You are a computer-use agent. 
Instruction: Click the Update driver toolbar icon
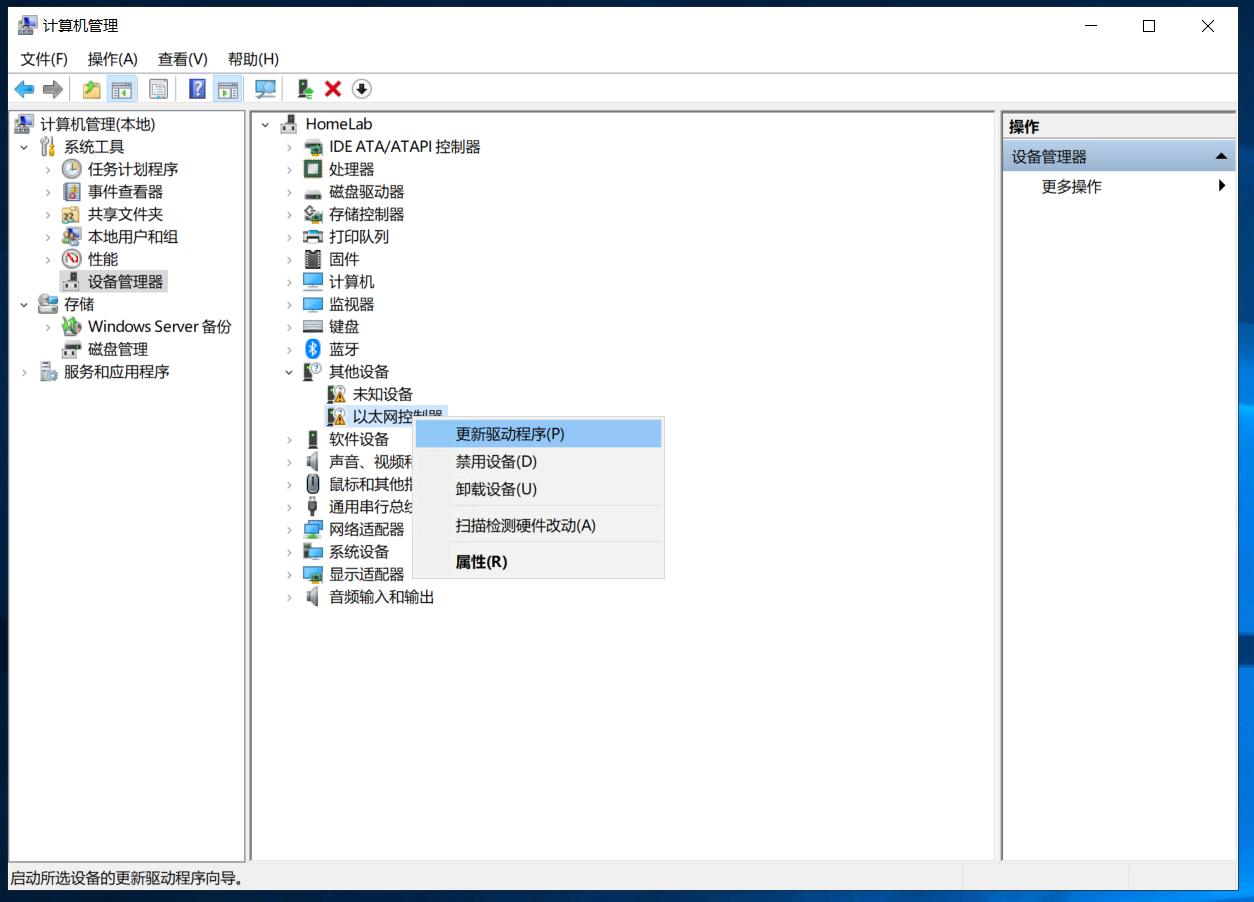pyautogui.click(x=305, y=89)
